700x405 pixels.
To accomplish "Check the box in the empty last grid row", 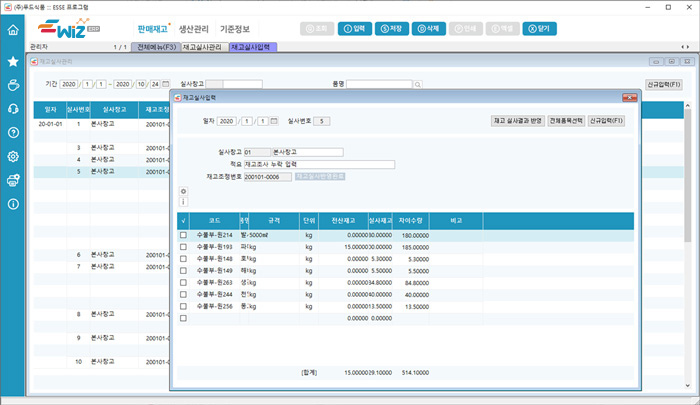I will tap(183, 318).
